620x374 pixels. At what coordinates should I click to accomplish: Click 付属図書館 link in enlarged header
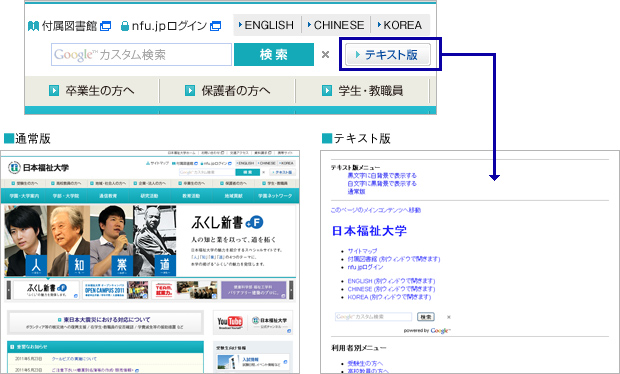click(x=69, y=26)
